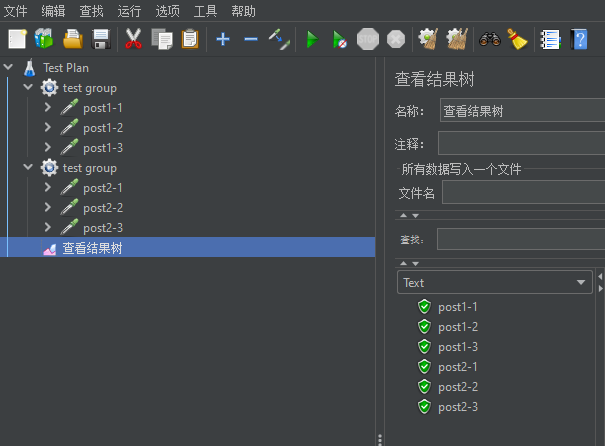The height and width of the screenshot is (446, 605).
Task: Click the Open file folder icon
Action: (x=73, y=39)
